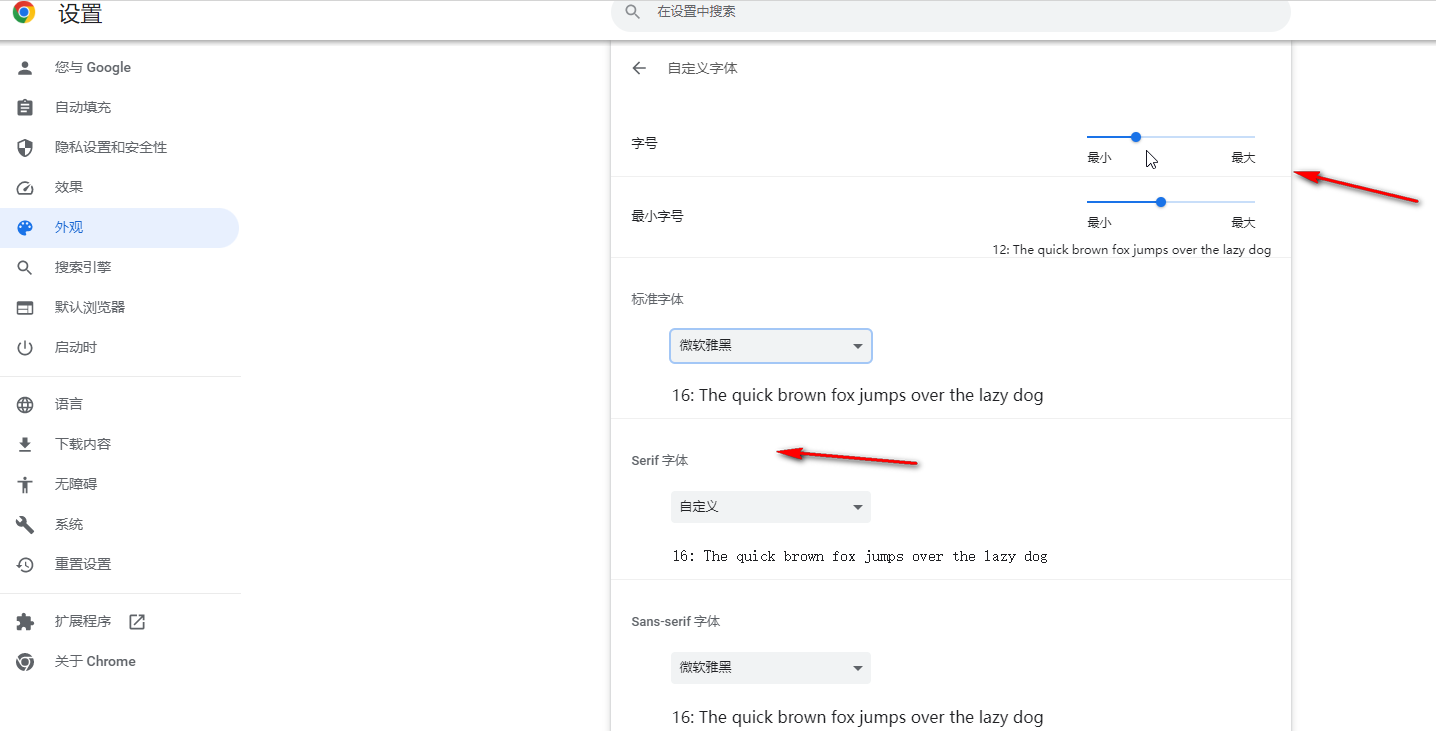
Task: Expand the Serif 字体 dropdown showing 自定义
Action: click(771, 507)
